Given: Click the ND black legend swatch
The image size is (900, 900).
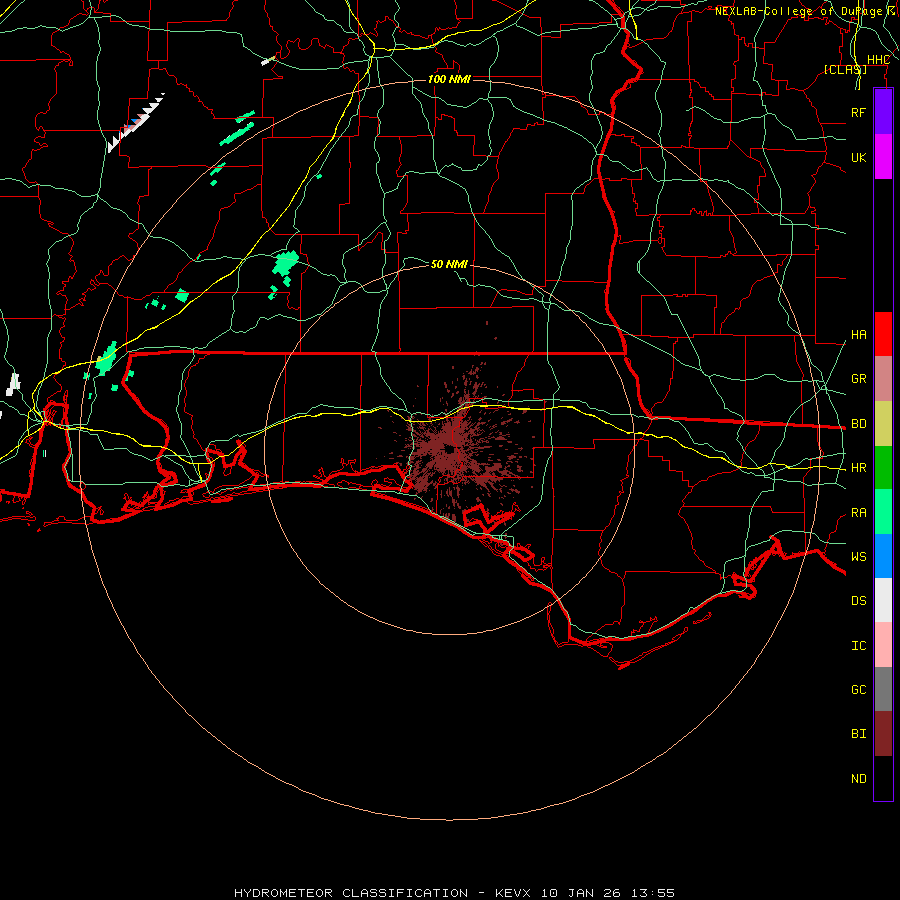Looking at the screenshot, I should [883, 778].
